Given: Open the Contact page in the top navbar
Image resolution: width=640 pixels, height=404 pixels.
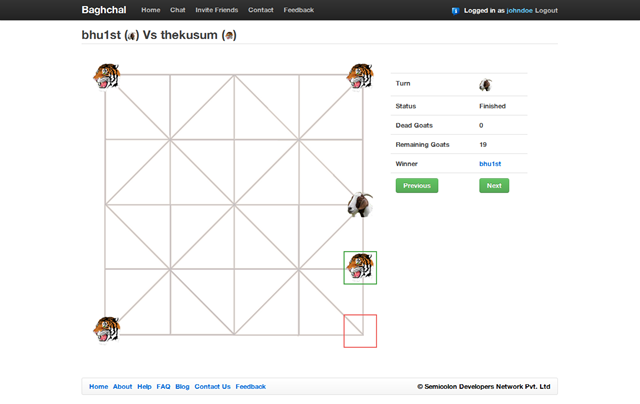Looking at the screenshot, I should [260, 10].
